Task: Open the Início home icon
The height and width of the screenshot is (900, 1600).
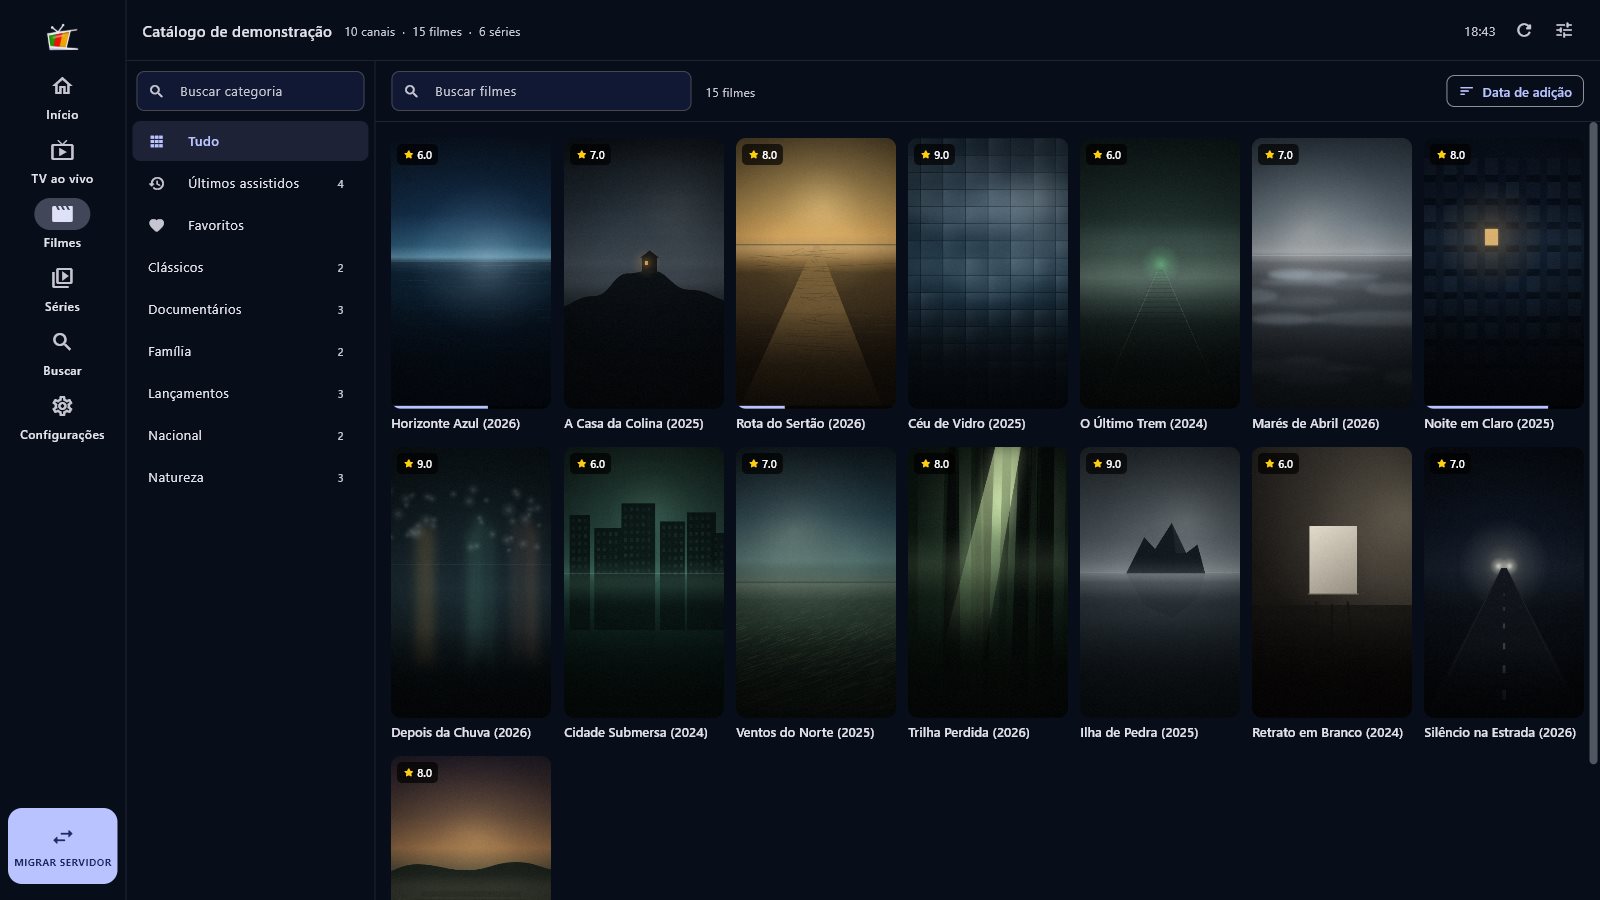Action: click(x=62, y=86)
